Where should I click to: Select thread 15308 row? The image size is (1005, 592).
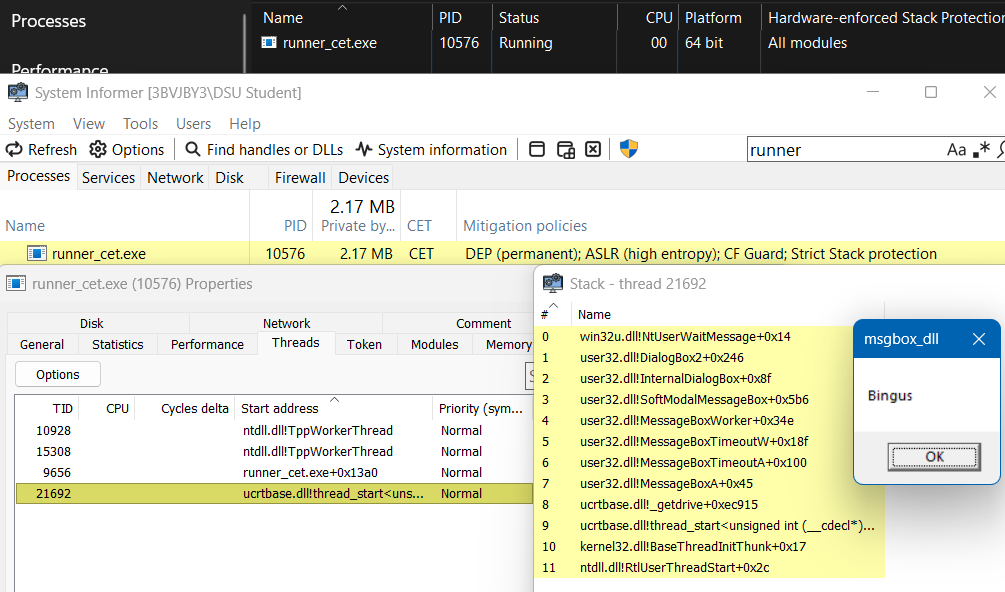coord(274,452)
